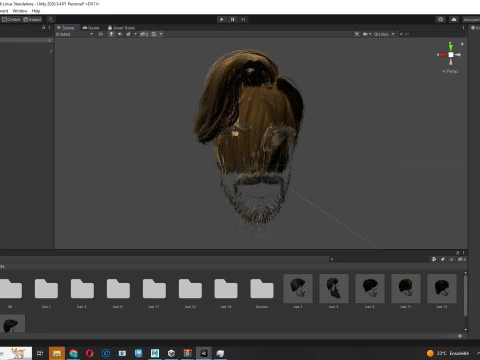Toggle scene audio with the speaker icon
Viewport: 480px width, 360px height.
120,34
